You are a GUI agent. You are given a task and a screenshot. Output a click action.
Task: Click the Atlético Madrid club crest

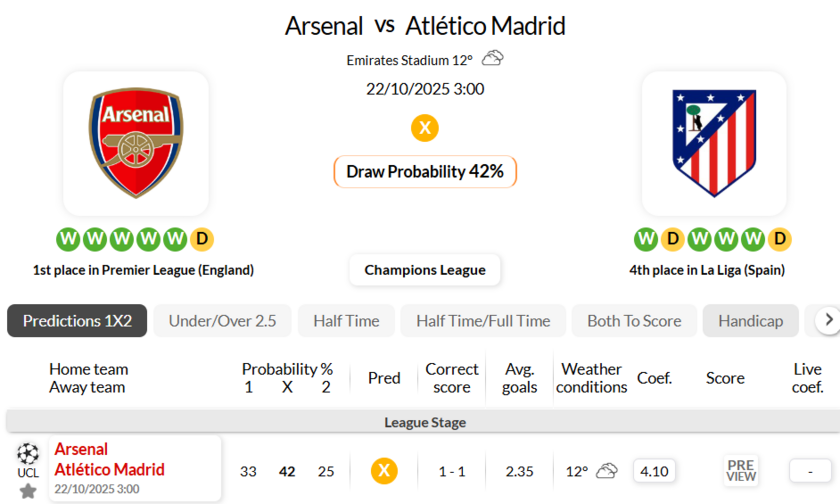point(714,143)
